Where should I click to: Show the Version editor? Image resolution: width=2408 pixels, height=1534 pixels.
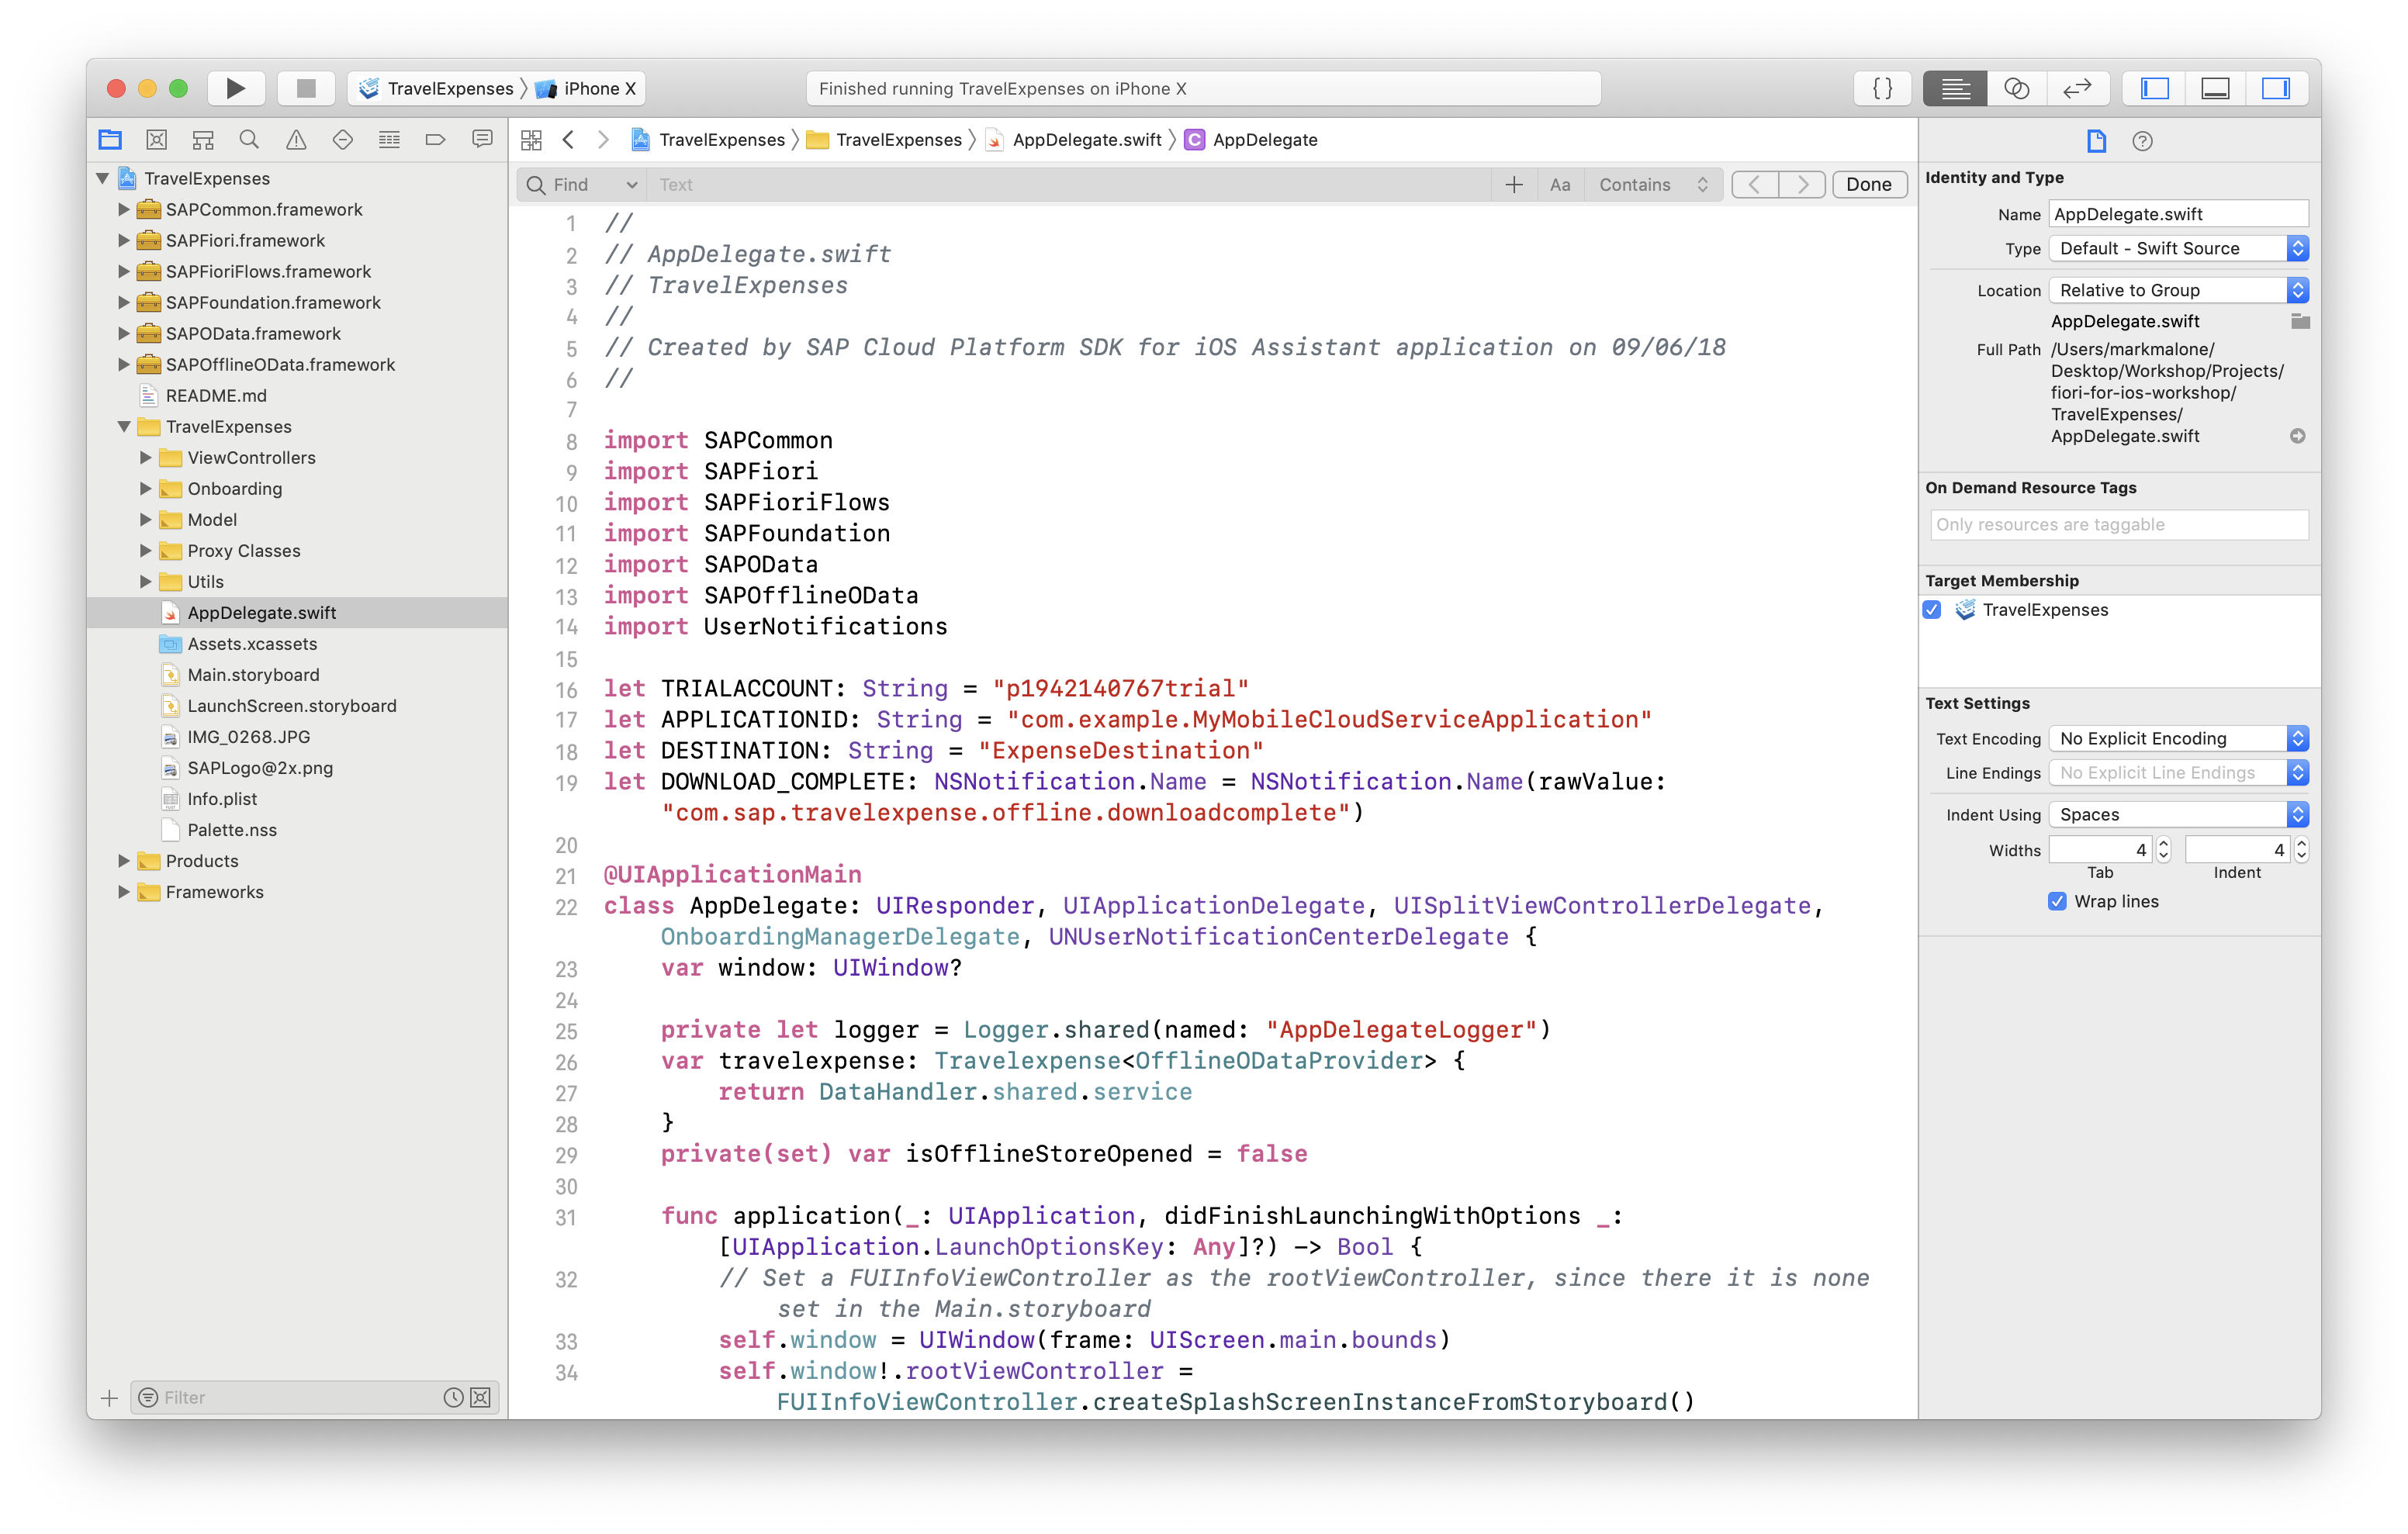point(2077,88)
